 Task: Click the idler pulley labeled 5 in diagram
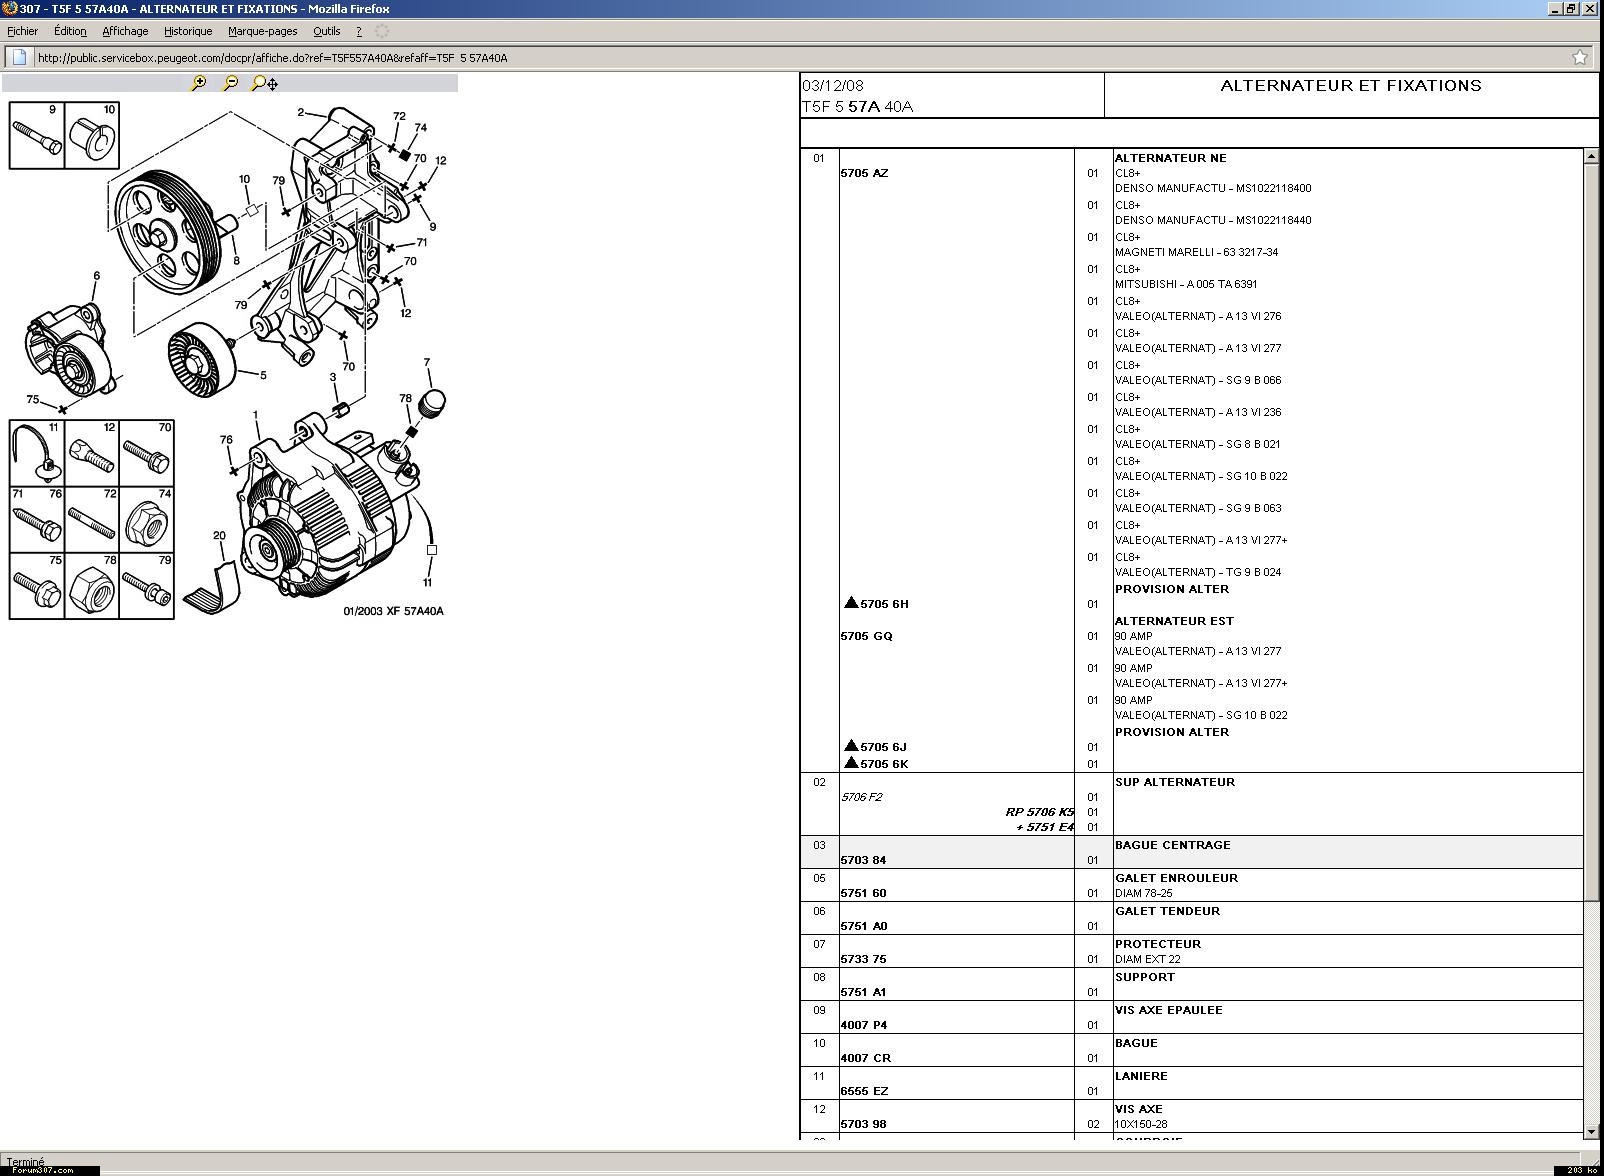(x=201, y=360)
